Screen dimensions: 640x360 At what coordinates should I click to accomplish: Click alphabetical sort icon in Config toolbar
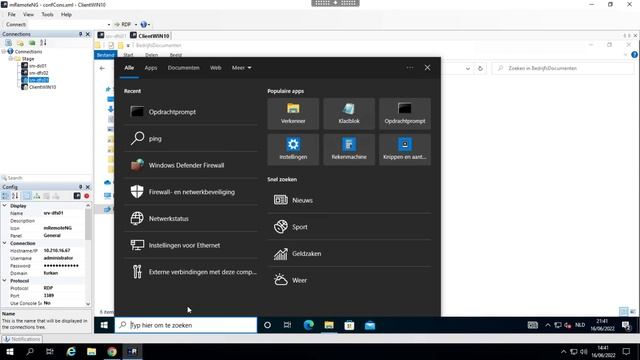click(x=15, y=196)
